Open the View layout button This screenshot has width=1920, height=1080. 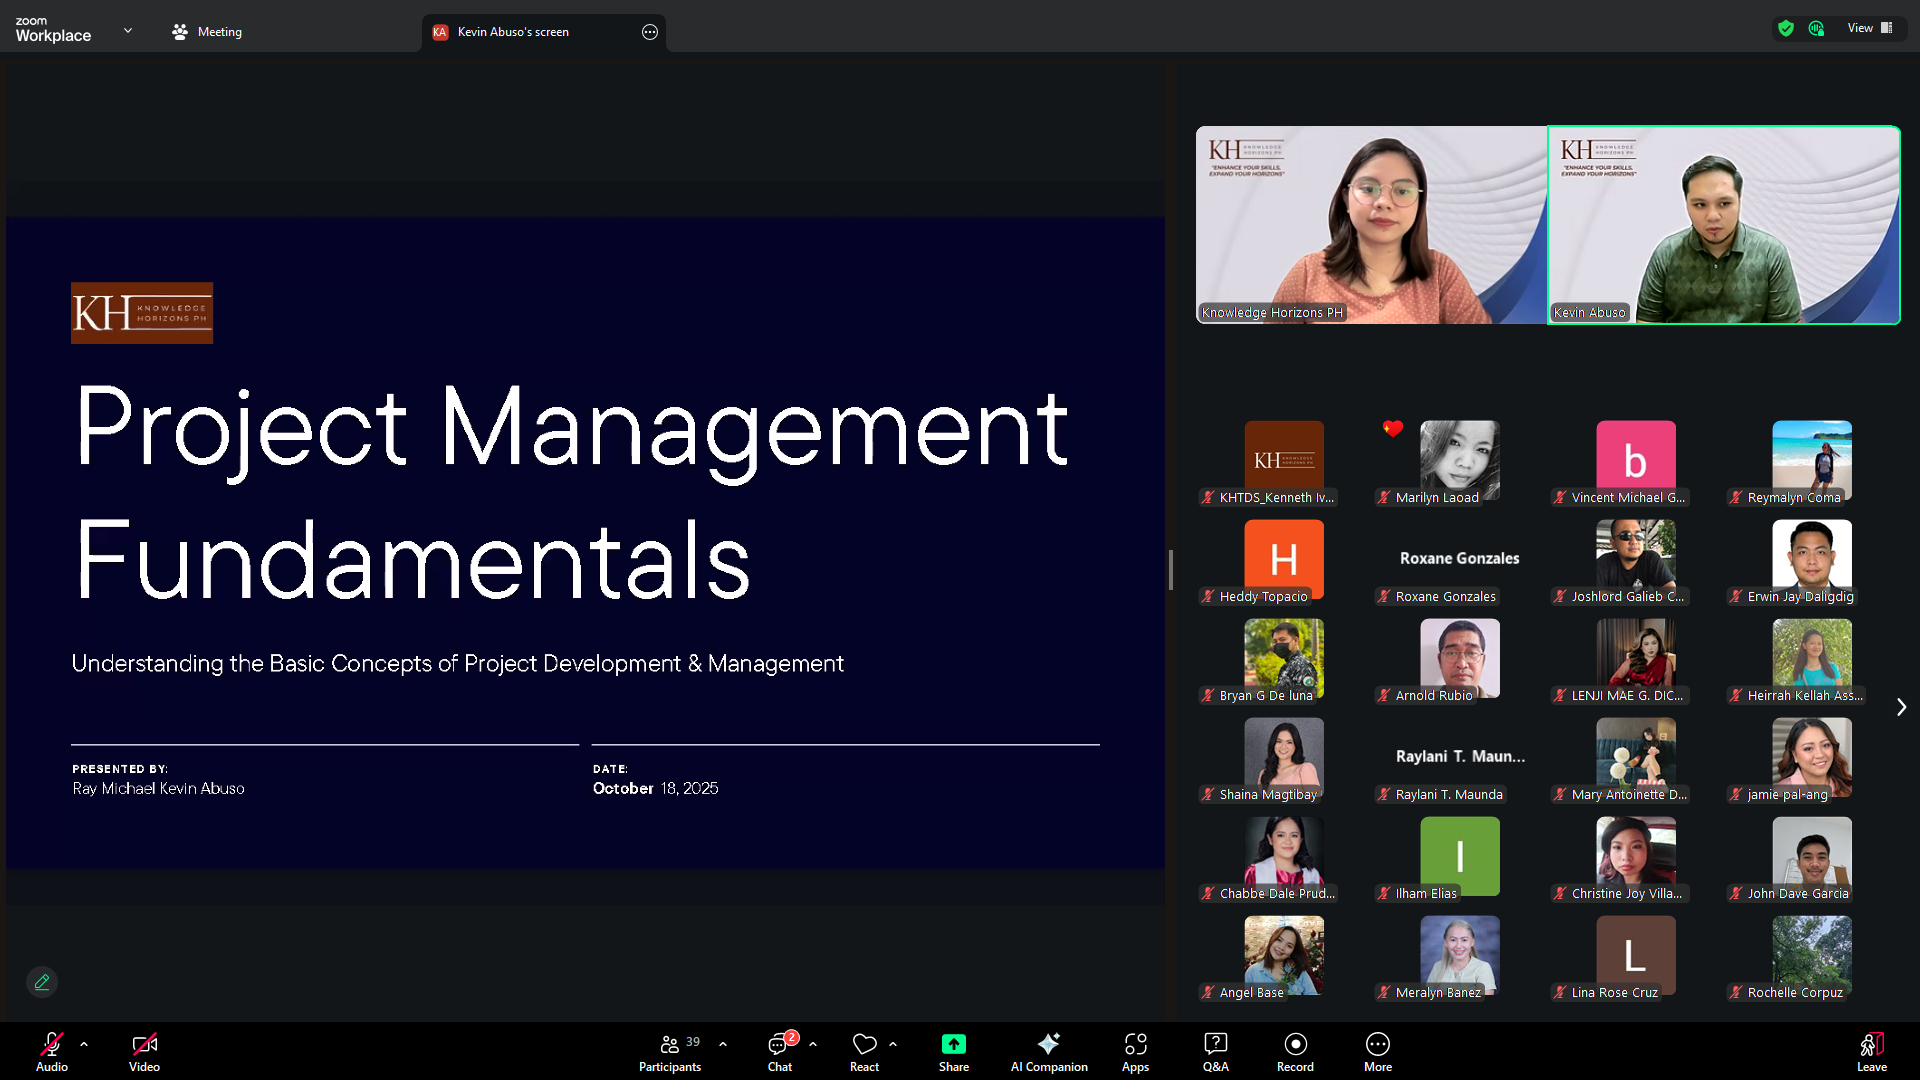pyautogui.click(x=1869, y=28)
